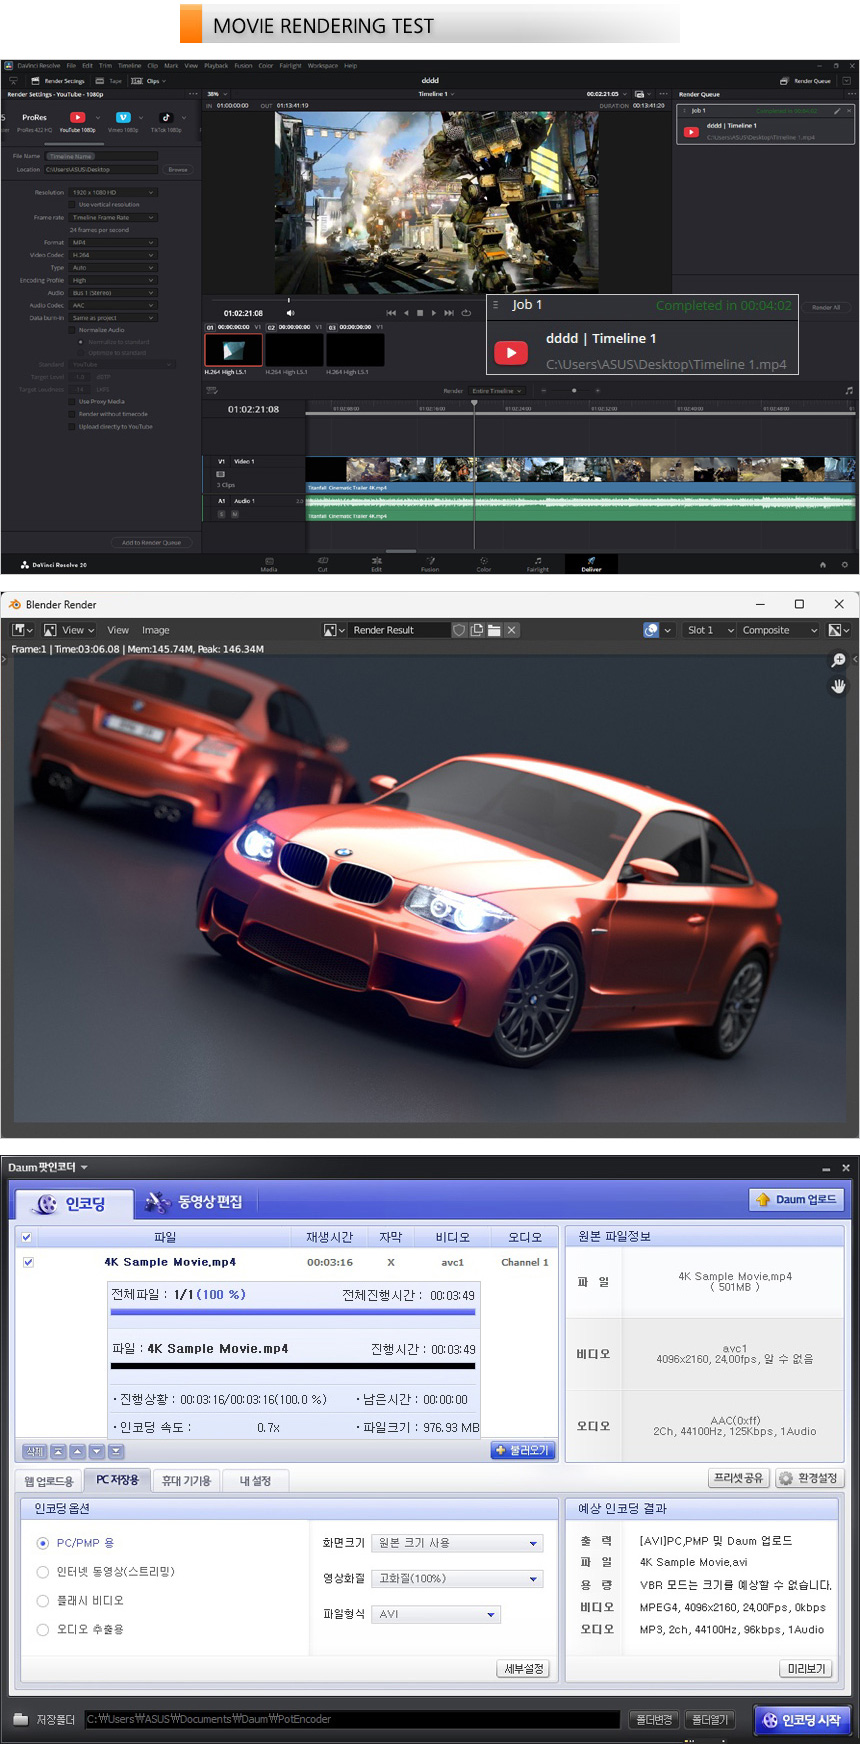The image size is (860, 1747).
Task: Enable Use Proxy Media checkbox
Action: [72, 402]
